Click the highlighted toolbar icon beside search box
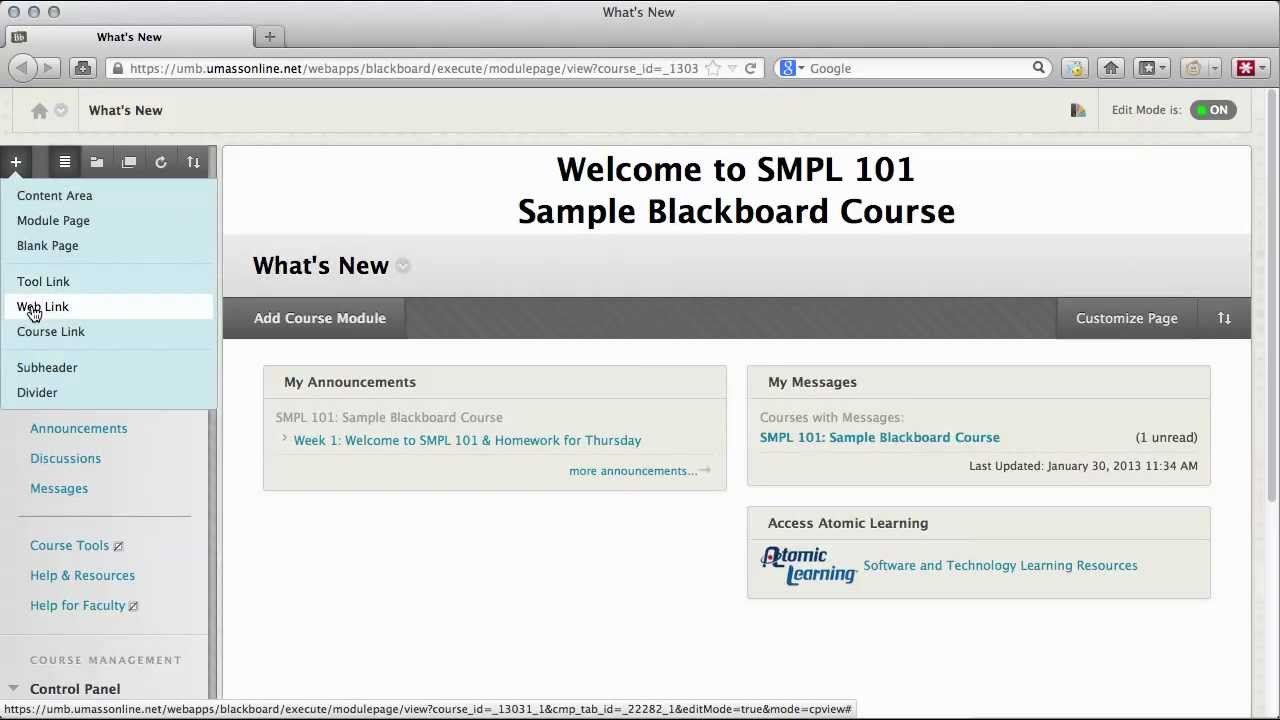The image size is (1280, 720). [1074, 68]
